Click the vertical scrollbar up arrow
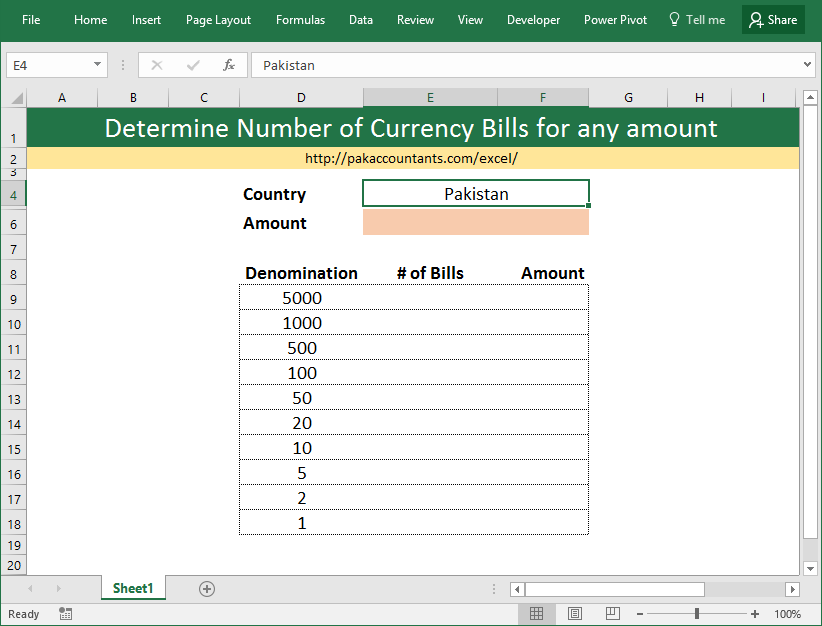This screenshot has height=626, width=822. (x=810, y=98)
